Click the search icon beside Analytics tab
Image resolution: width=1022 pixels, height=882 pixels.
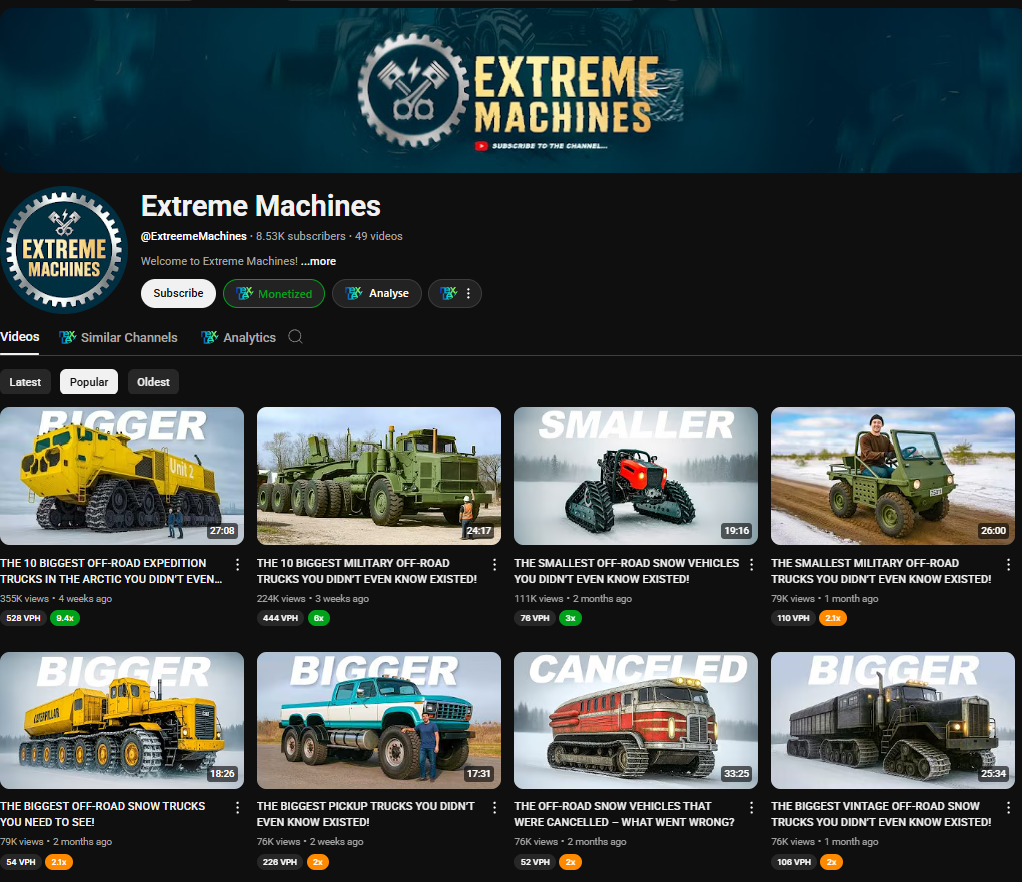tap(295, 337)
